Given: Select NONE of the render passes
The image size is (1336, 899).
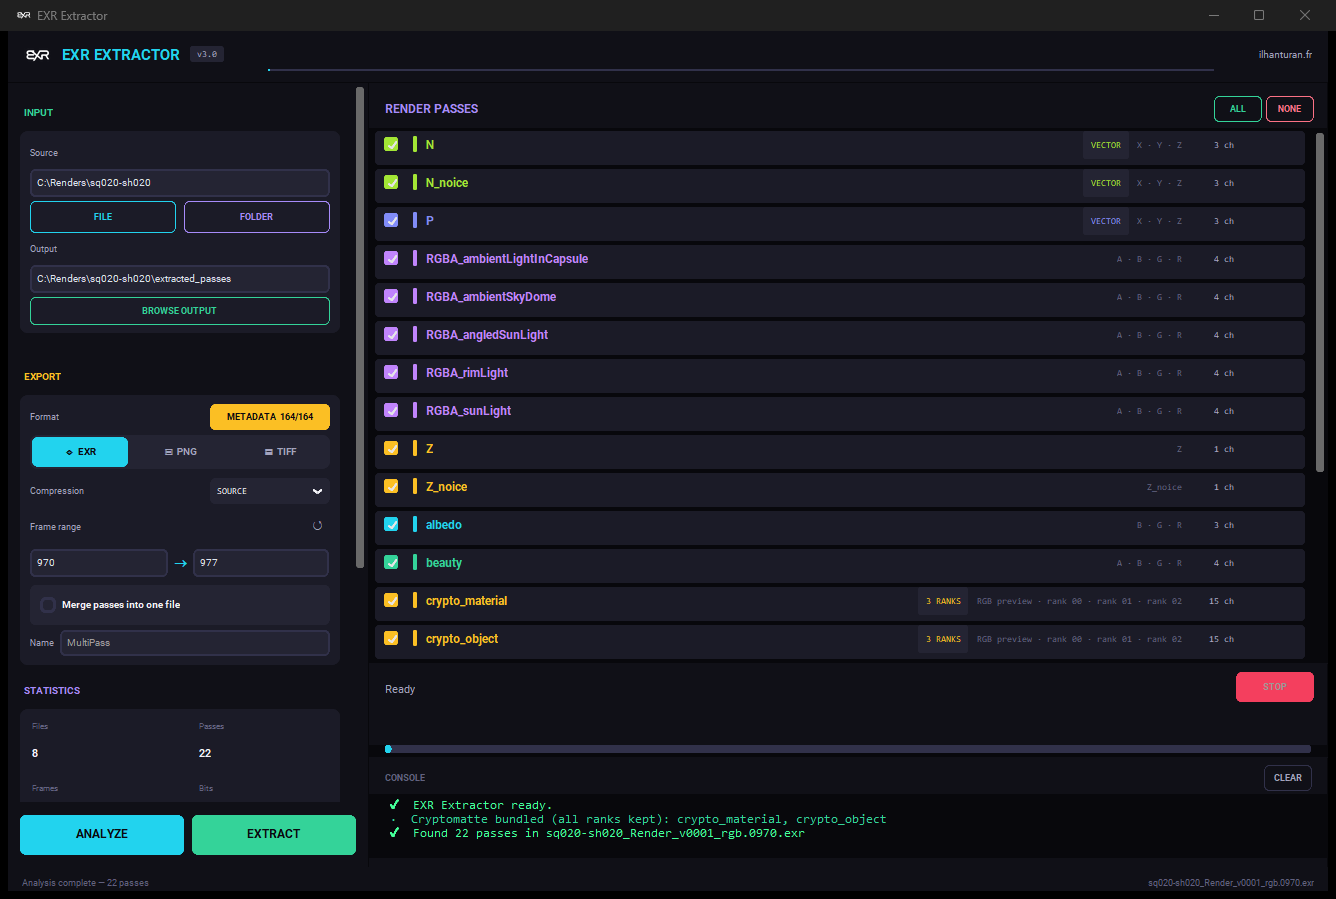Looking at the screenshot, I should click(1290, 109).
